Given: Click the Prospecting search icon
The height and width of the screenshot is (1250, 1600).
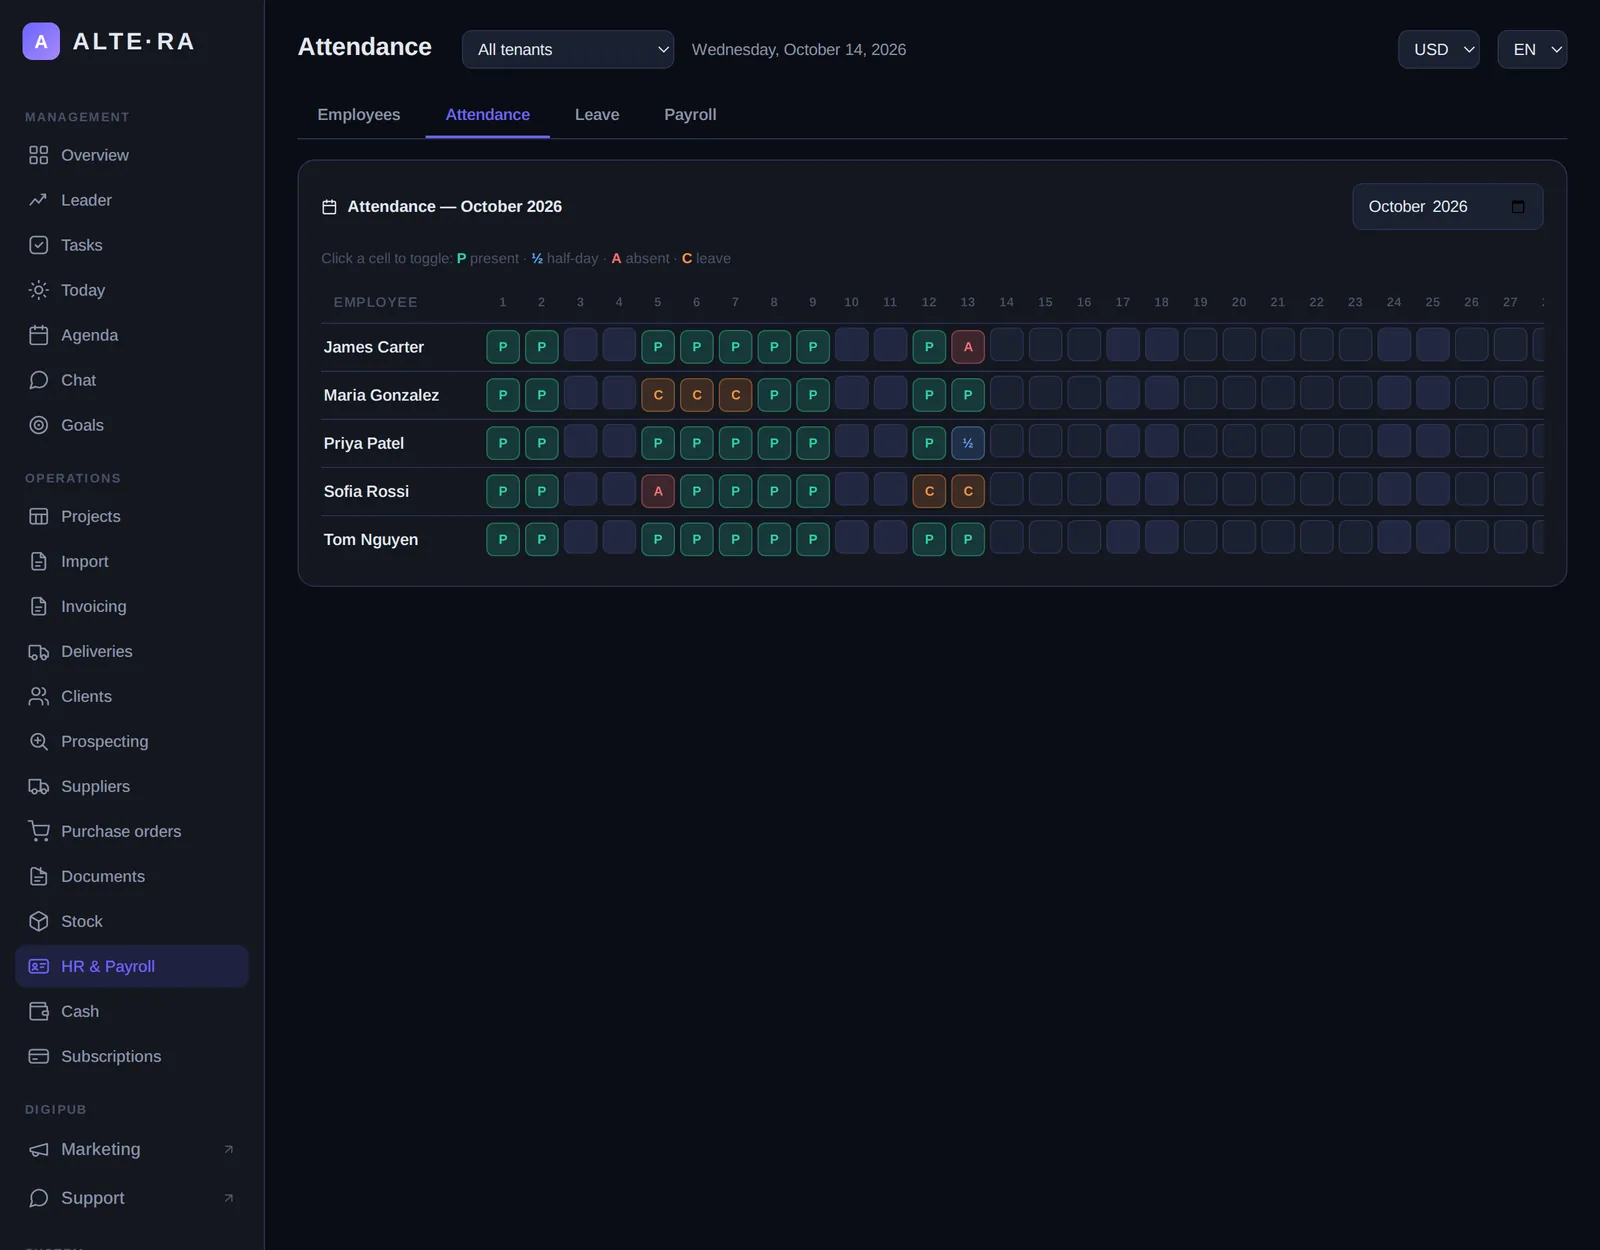Looking at the screenshot, I should point(38,741).
